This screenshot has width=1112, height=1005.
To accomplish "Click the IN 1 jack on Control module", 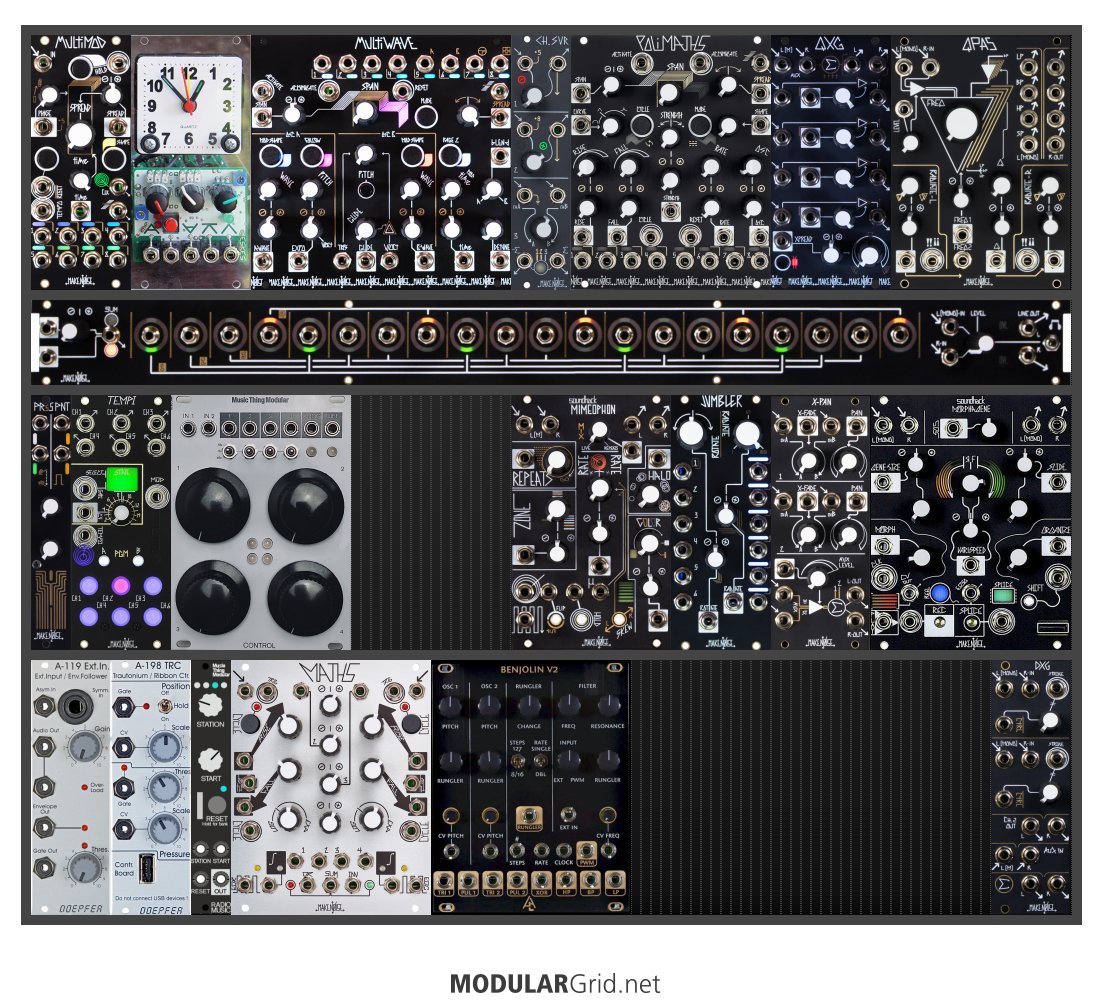I will 188,428.
